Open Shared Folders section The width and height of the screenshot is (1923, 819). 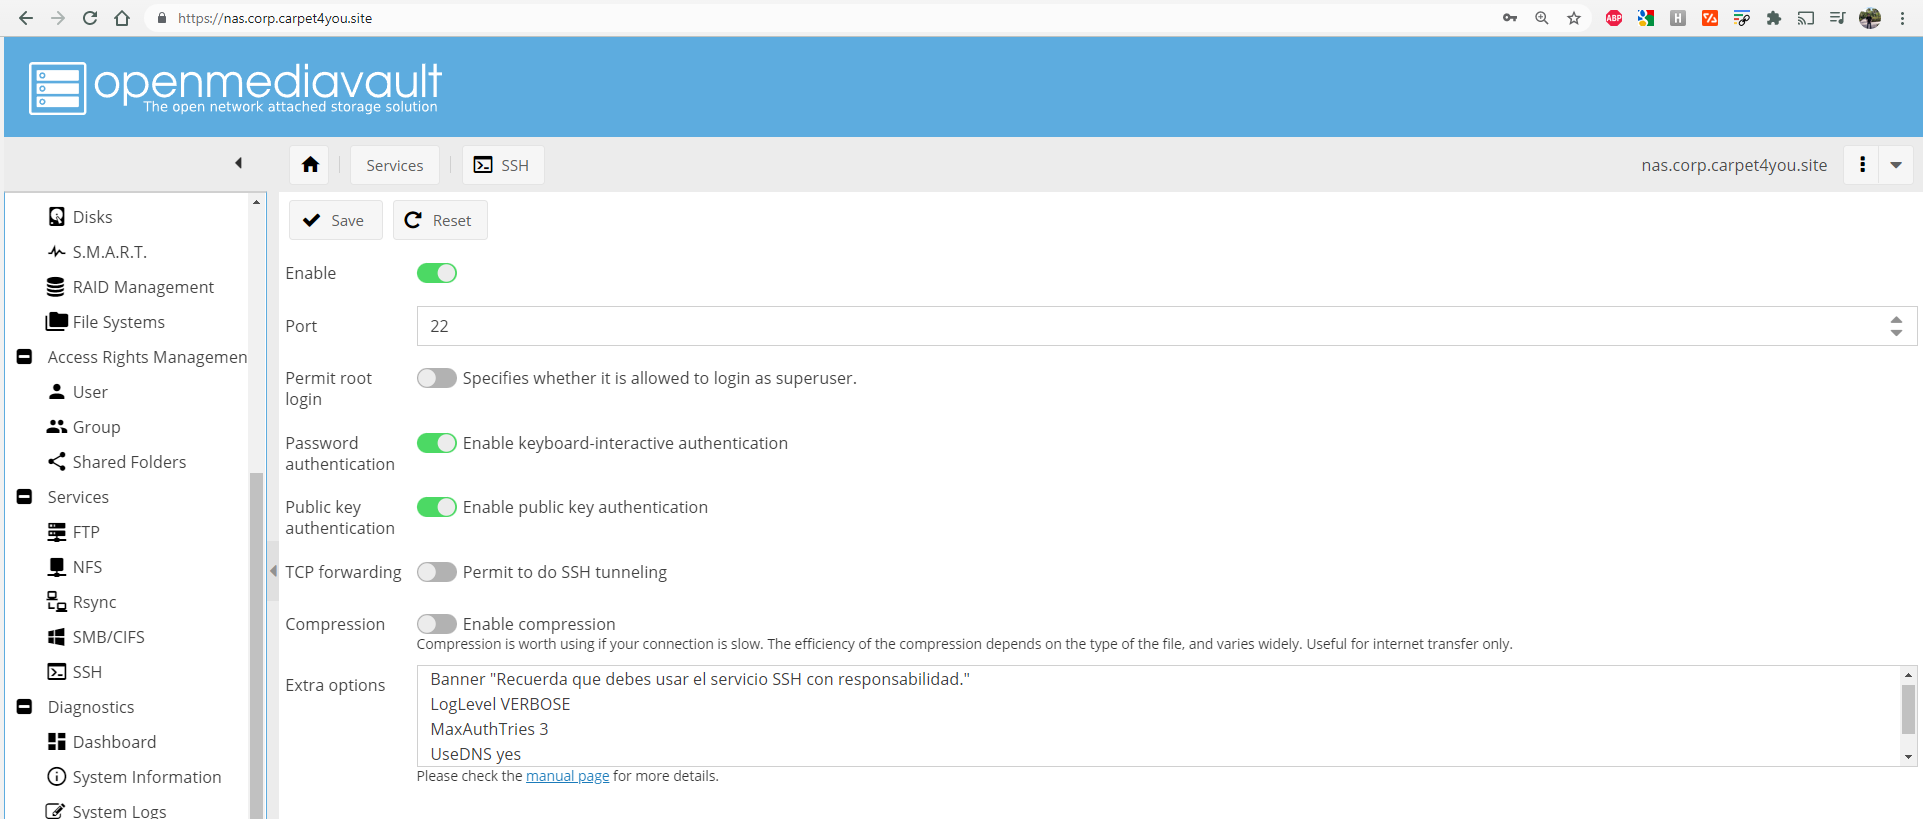pyautogui.click(x=129, y=462)
